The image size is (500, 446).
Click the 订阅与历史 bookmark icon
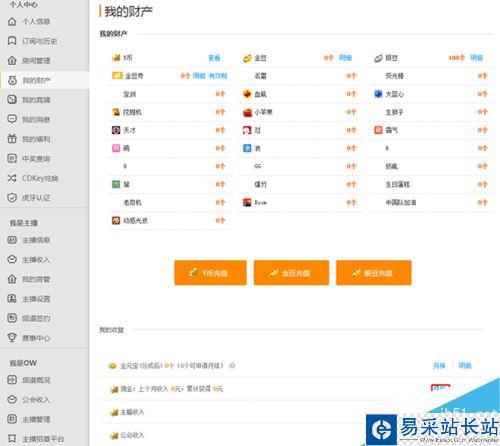point(12,41)
